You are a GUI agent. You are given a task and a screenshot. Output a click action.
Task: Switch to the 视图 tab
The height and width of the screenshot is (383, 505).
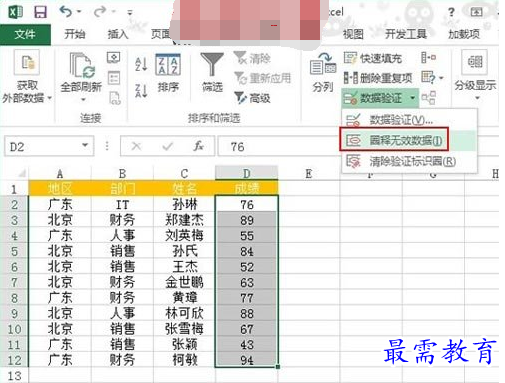[353, 34]
